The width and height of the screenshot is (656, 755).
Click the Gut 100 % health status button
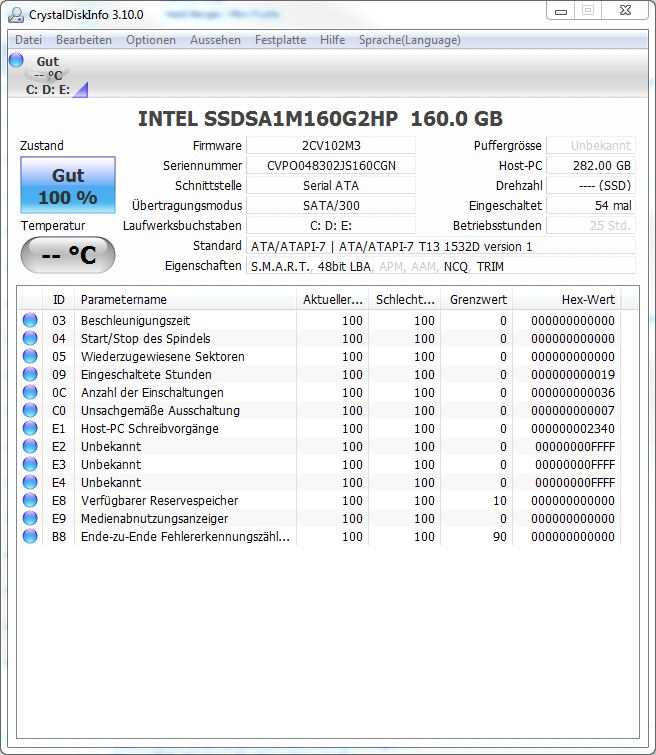pos(68,185)
